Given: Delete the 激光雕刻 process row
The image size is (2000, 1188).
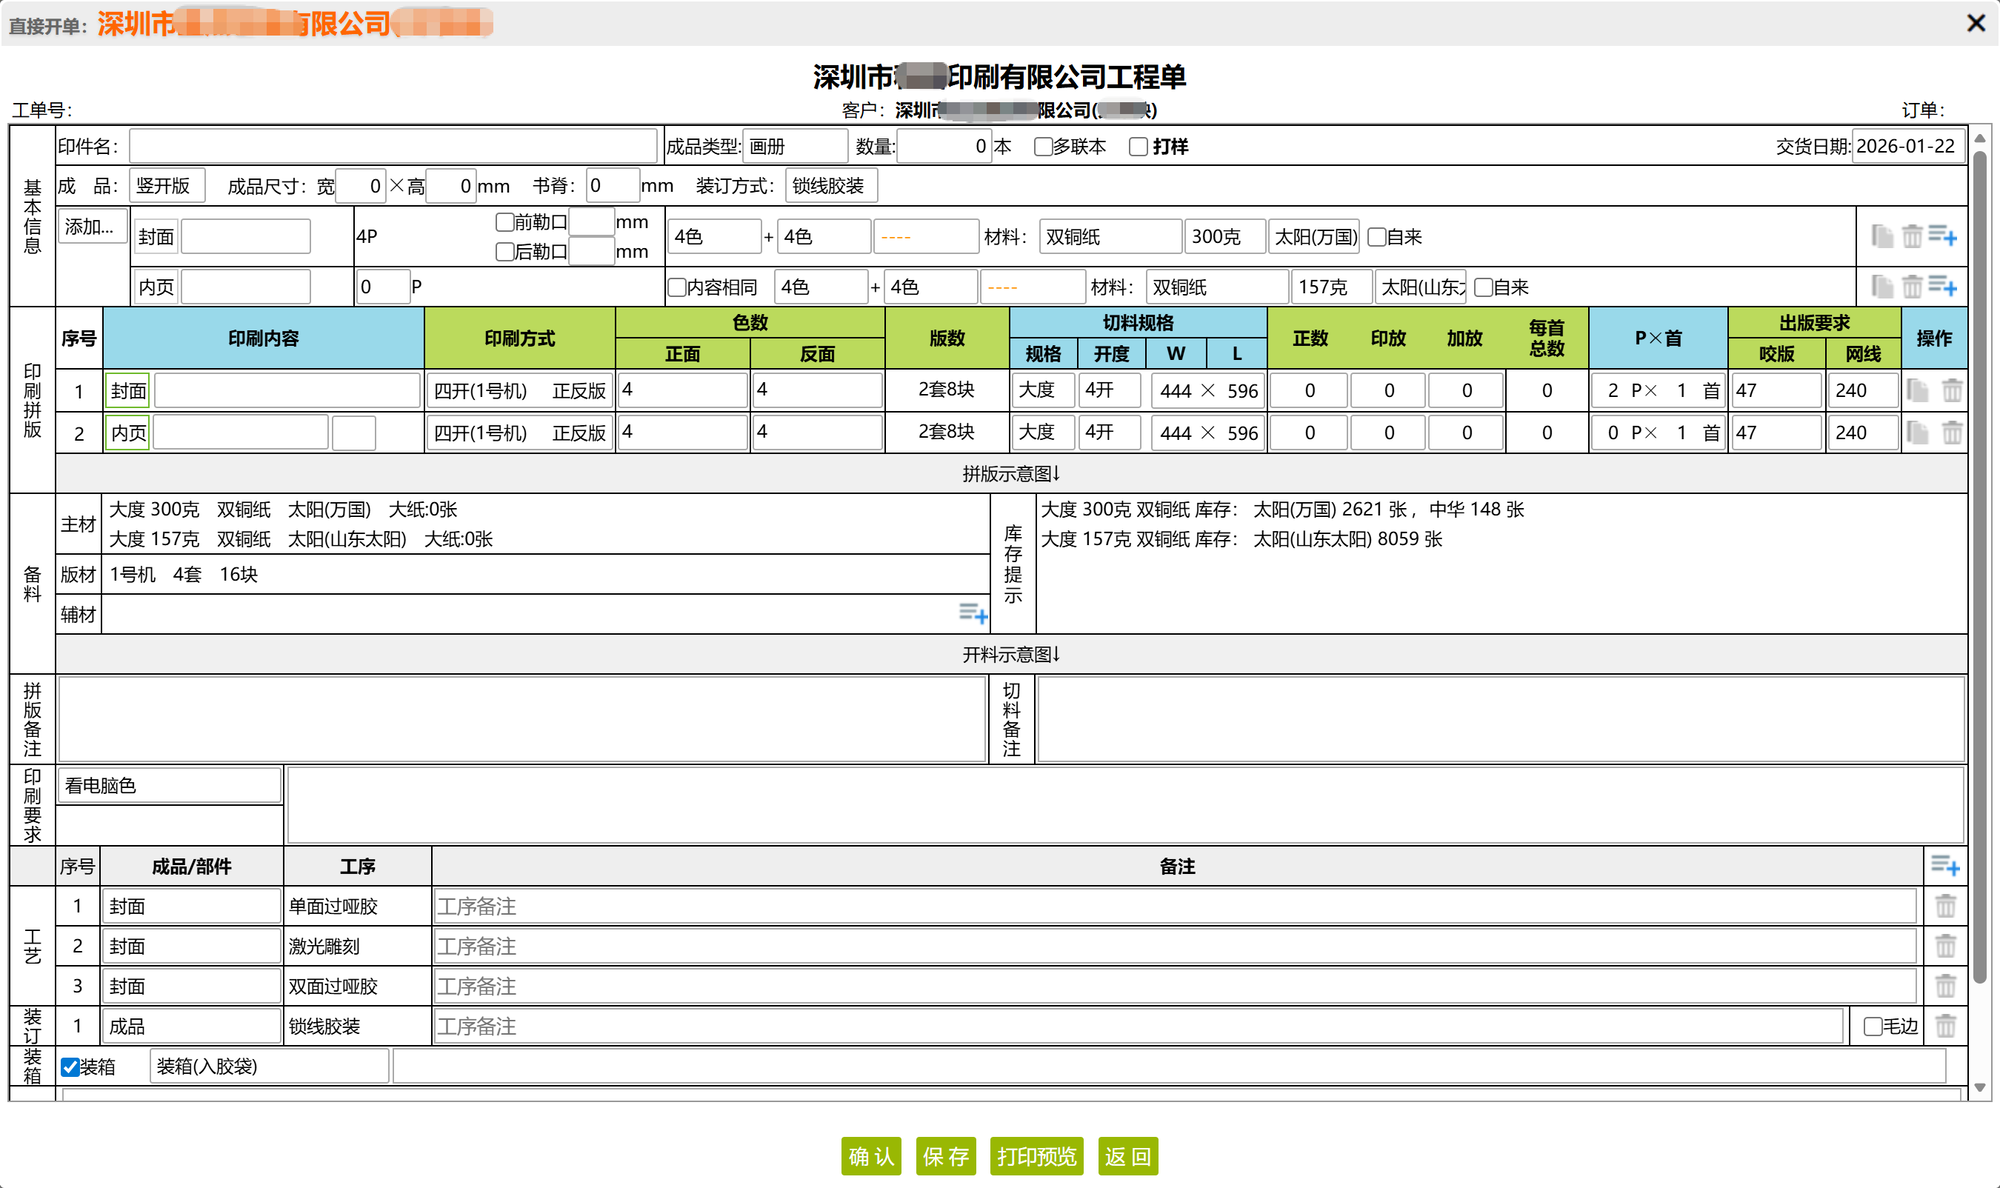Looking at the screenshot, I should coord(1945,946).
